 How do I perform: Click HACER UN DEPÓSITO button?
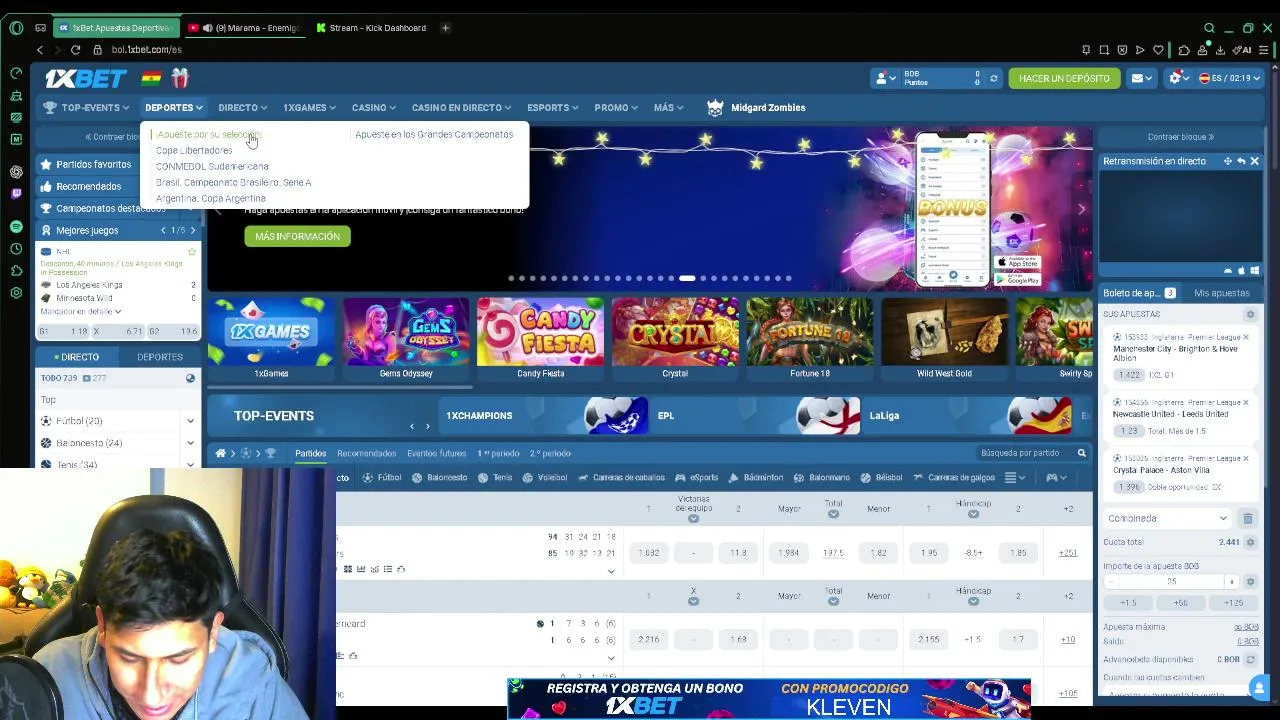tap(1064, 78)
